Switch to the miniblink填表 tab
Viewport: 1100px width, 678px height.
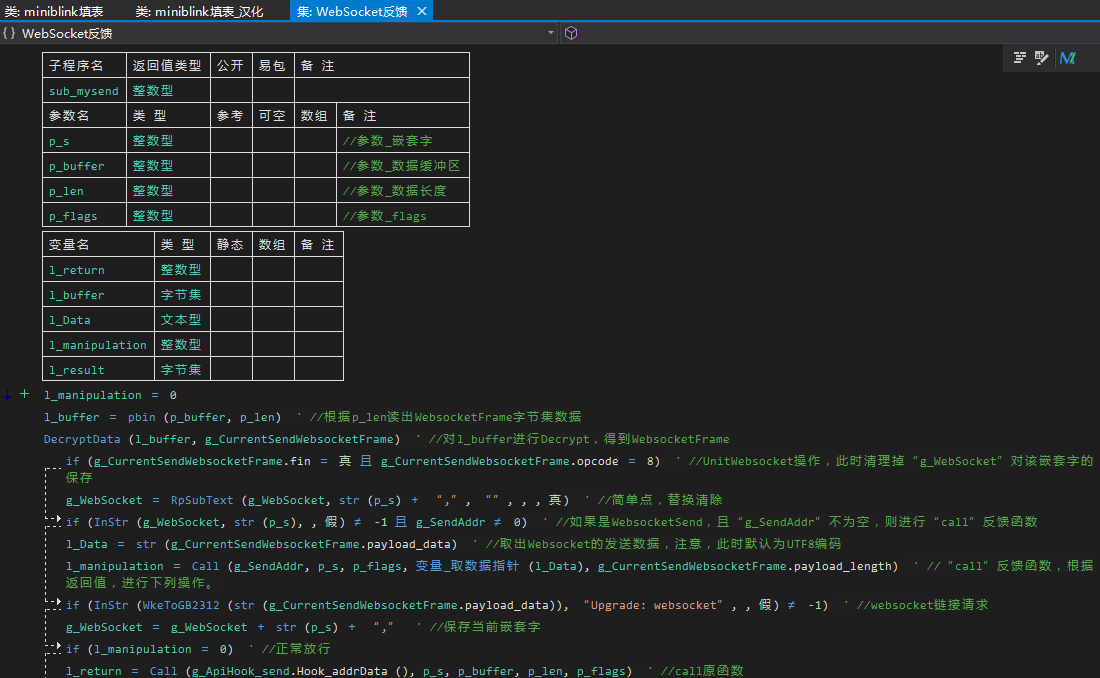click(55, 11)
